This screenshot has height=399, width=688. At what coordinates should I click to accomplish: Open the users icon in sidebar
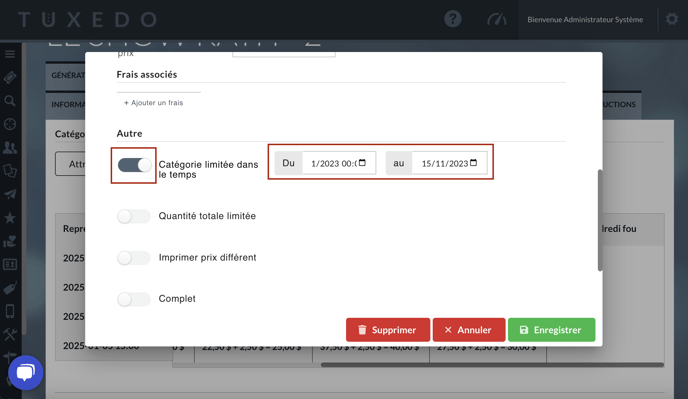point(10,147)
